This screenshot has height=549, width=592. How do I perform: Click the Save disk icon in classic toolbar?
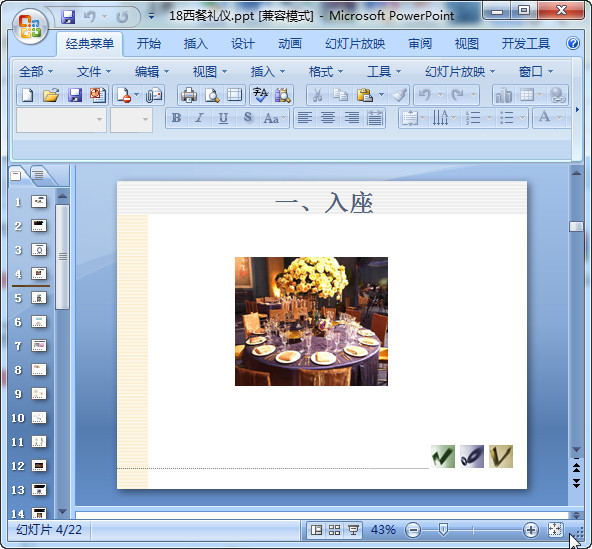tap(75, 95)
